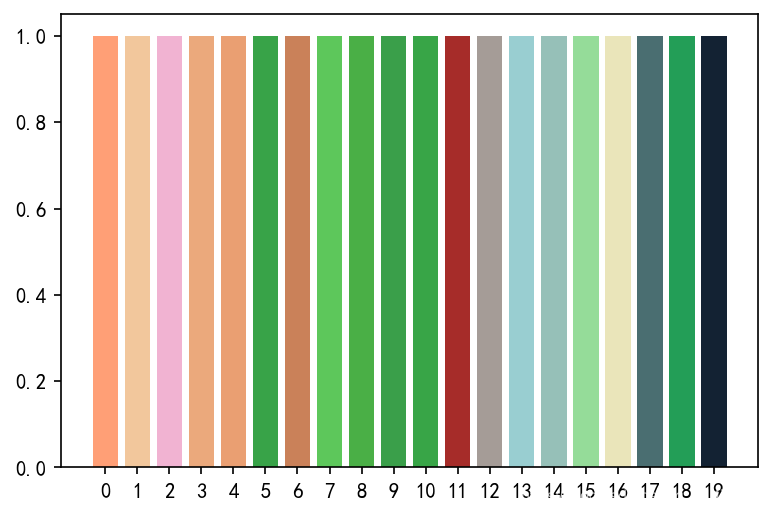Viewport: 773px width, 515px height.
Task: Click the y-axis tick label 0.0
Action: click(x=31, y=468)
